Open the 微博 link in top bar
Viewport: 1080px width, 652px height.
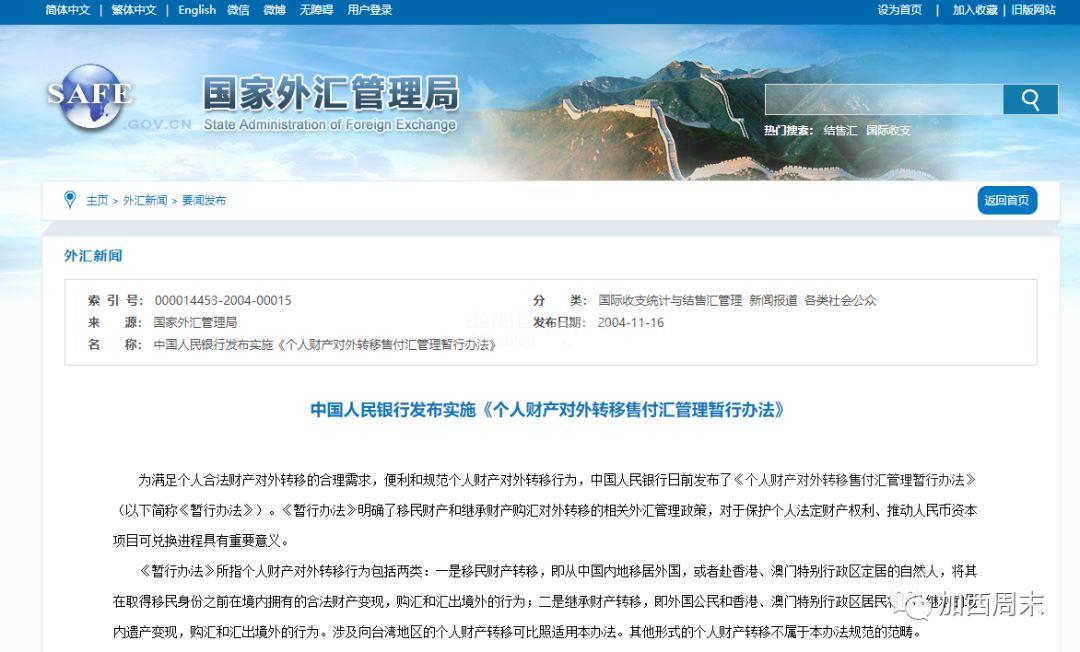click(x=274, y=10)
